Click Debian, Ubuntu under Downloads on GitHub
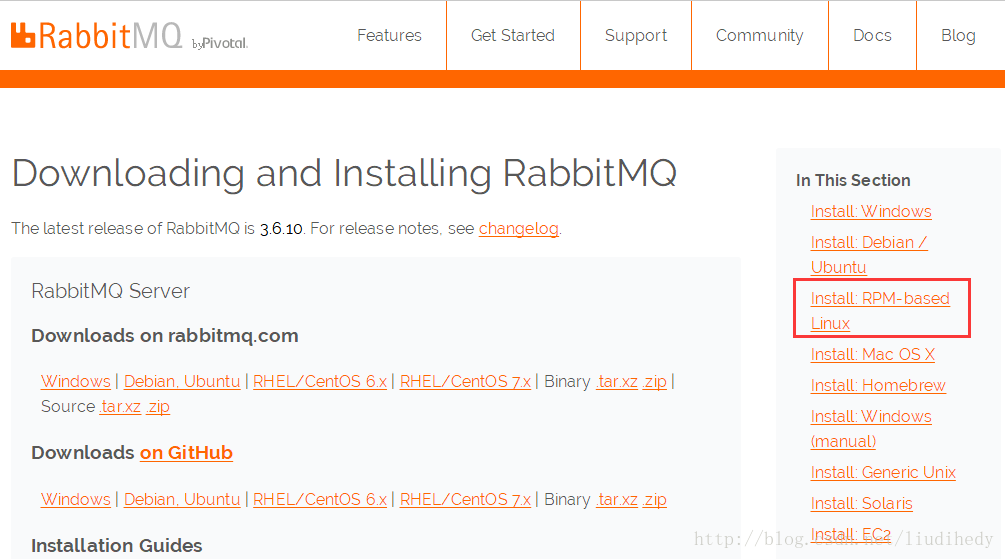This screenshot has height=559, width=1005. point(182,499)
